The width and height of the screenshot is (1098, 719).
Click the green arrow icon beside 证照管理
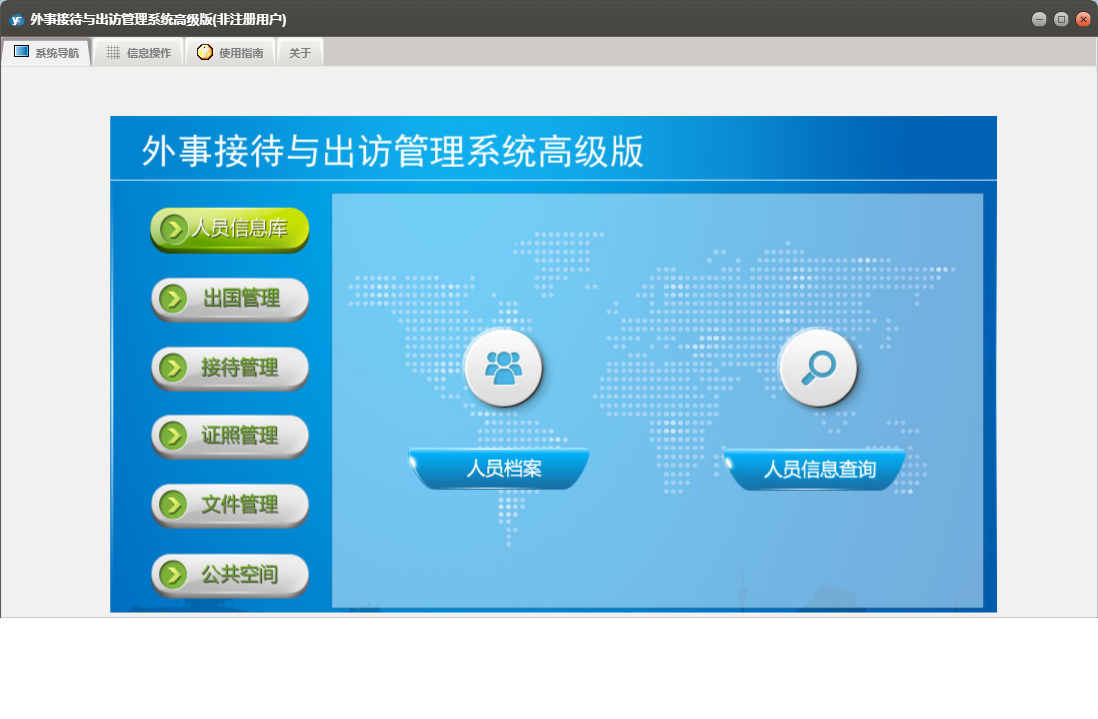click(x=174, y=436)
